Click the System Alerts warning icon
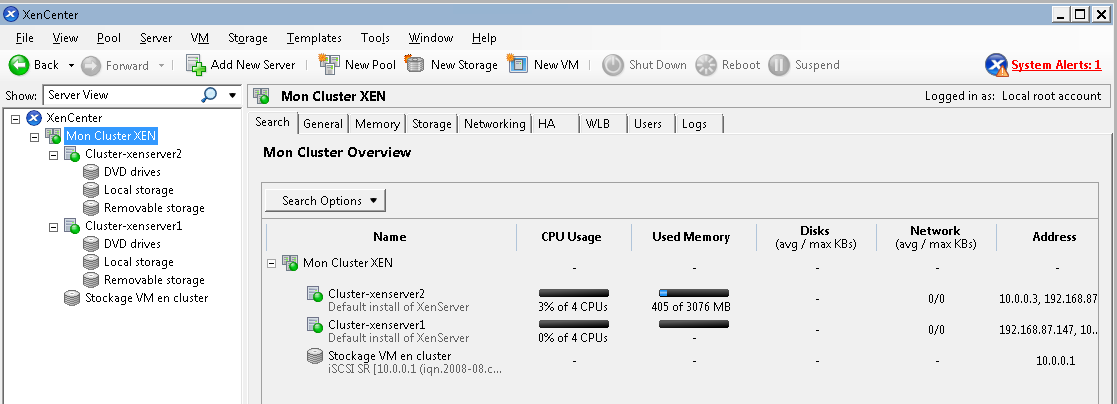 996,65
